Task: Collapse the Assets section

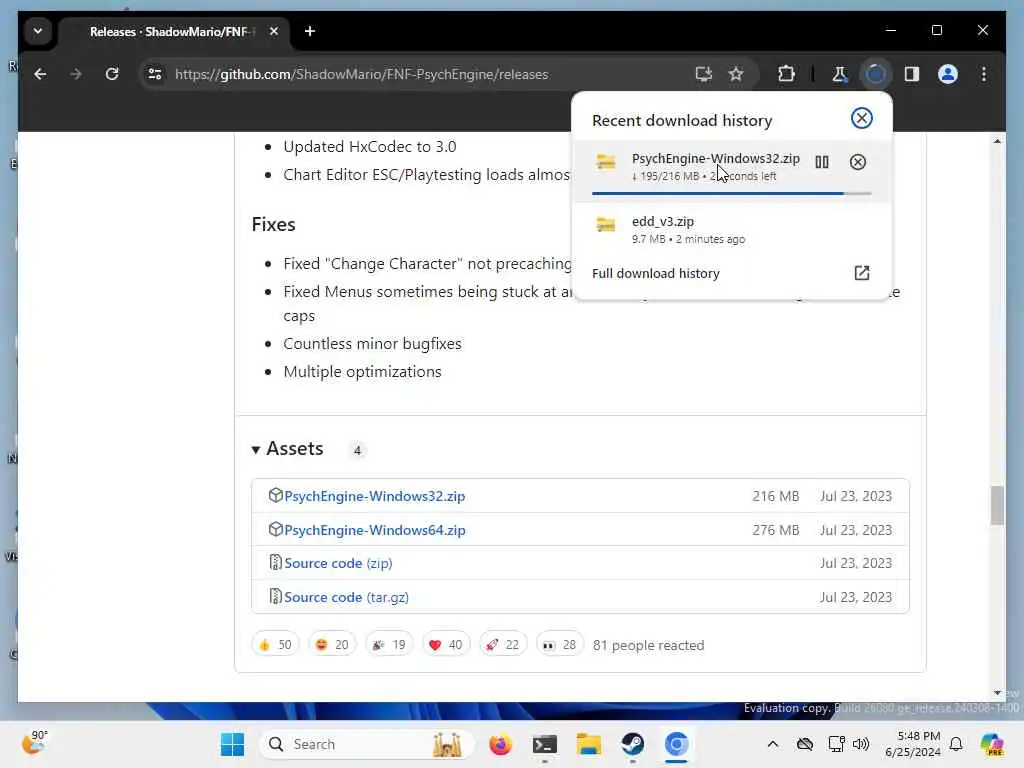Action: pos(288,449)
